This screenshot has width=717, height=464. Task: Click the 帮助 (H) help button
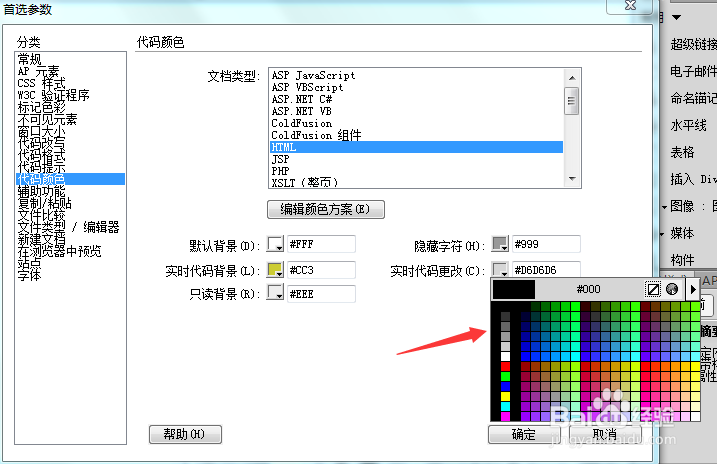[185, 434]
